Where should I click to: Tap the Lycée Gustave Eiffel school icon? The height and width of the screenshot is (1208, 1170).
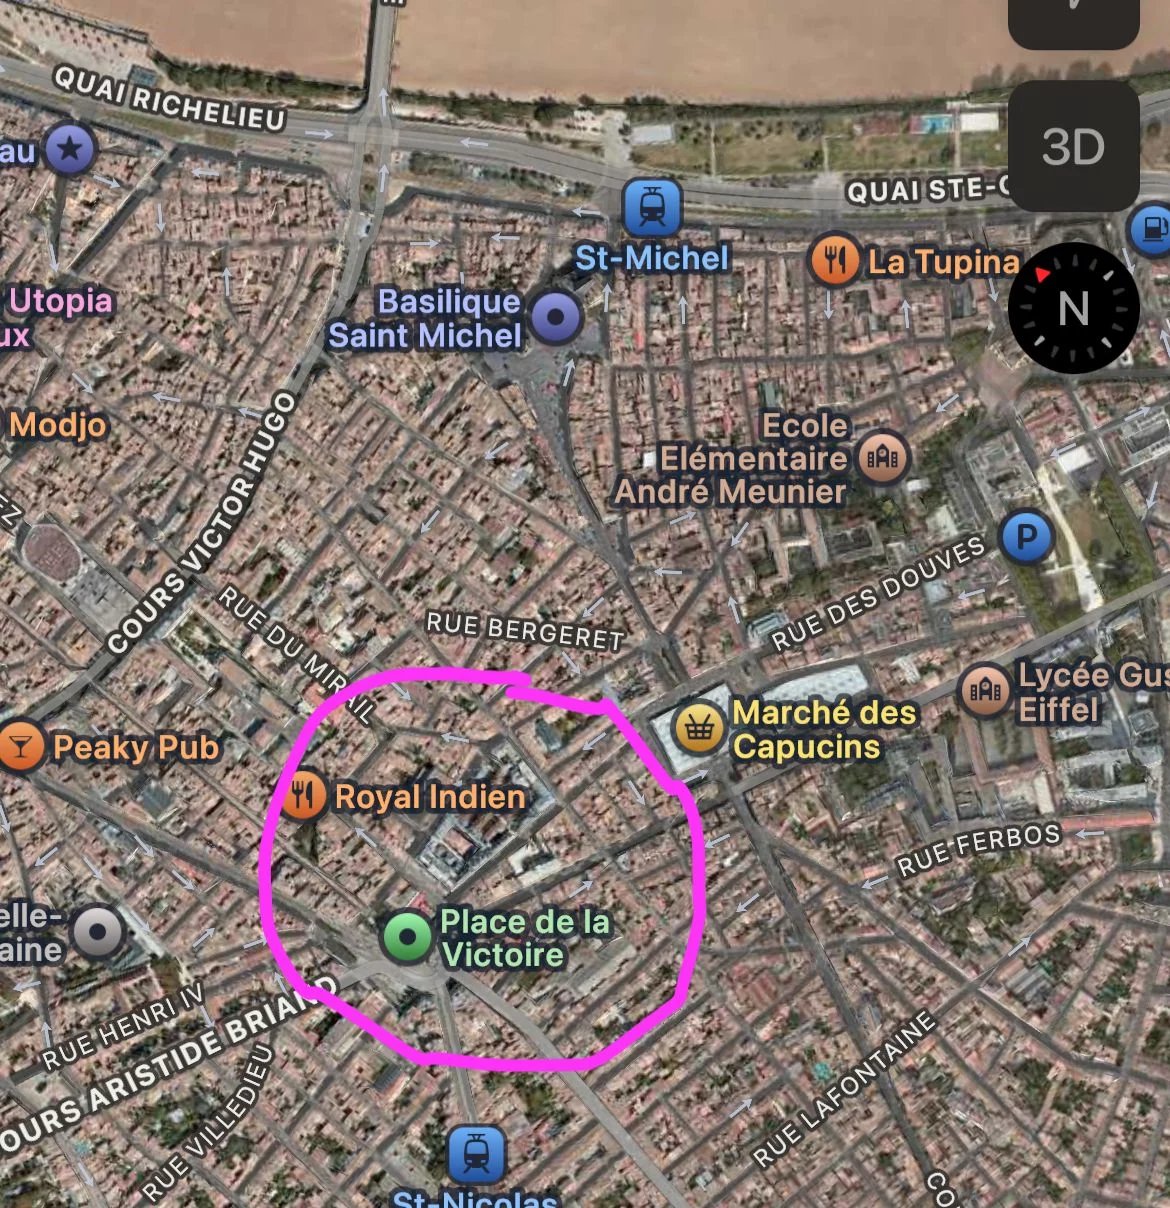tap(985, 691)
